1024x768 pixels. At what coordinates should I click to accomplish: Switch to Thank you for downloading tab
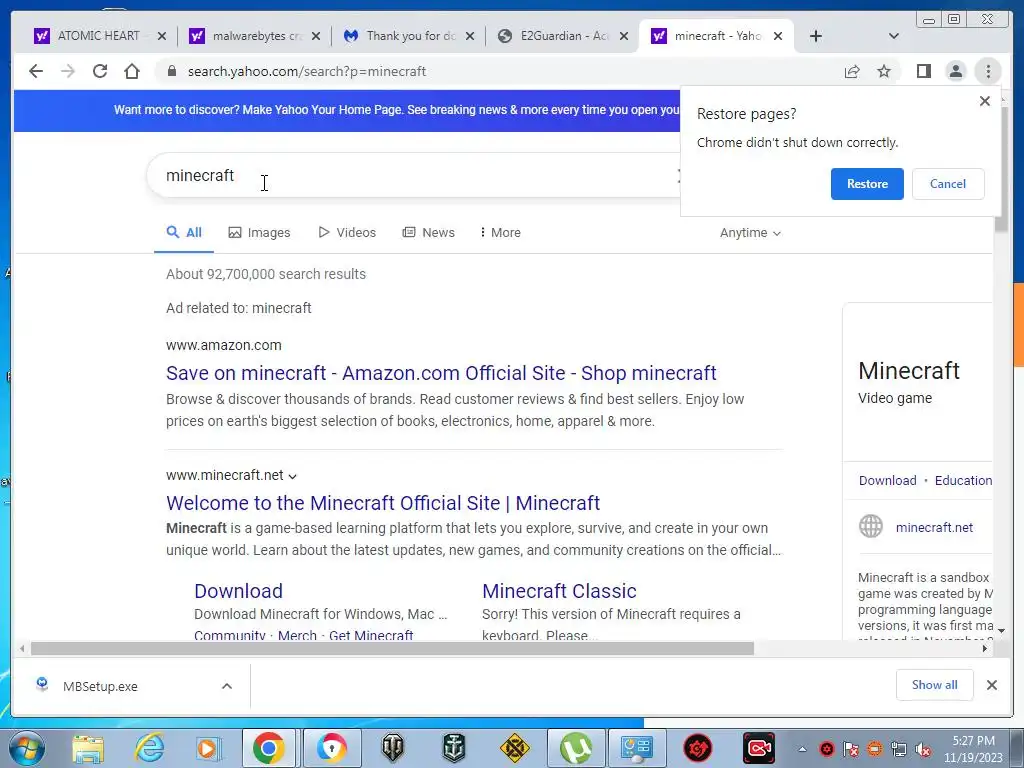click(x=409, y=36)
